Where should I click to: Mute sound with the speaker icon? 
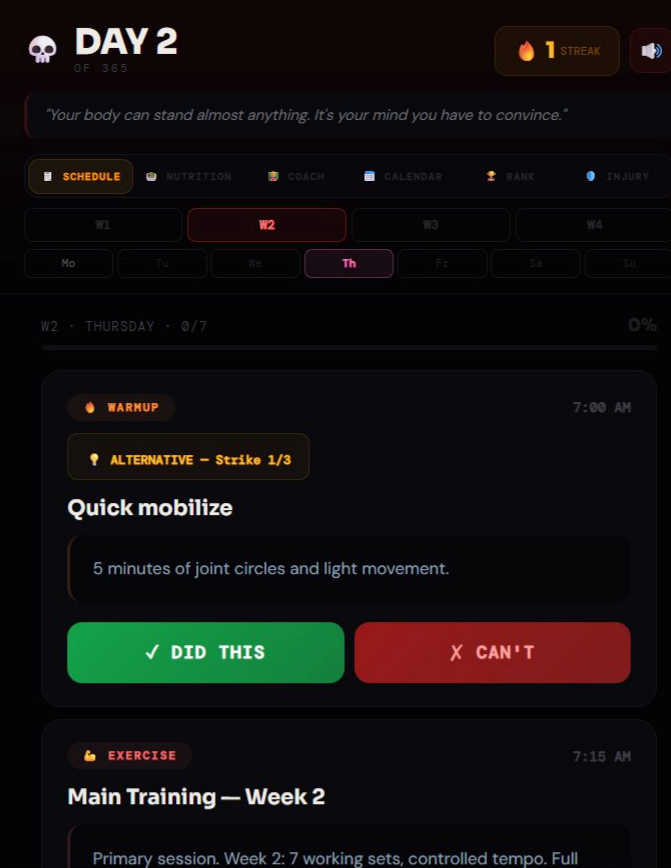652,50
